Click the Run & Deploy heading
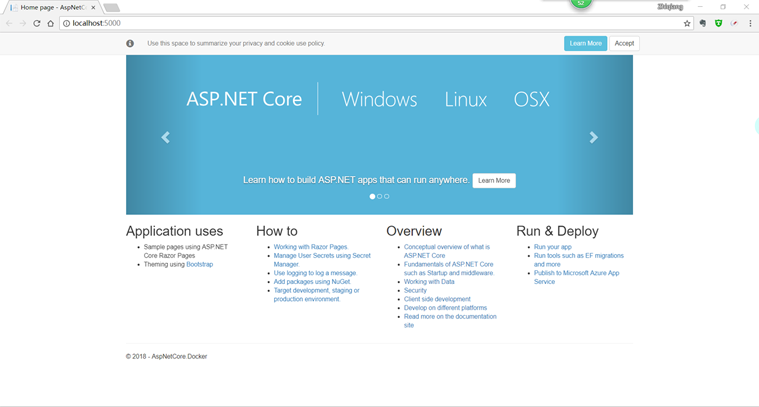Image resolution: width=759 pixels, height=407 pixels. tap(557, 231)
